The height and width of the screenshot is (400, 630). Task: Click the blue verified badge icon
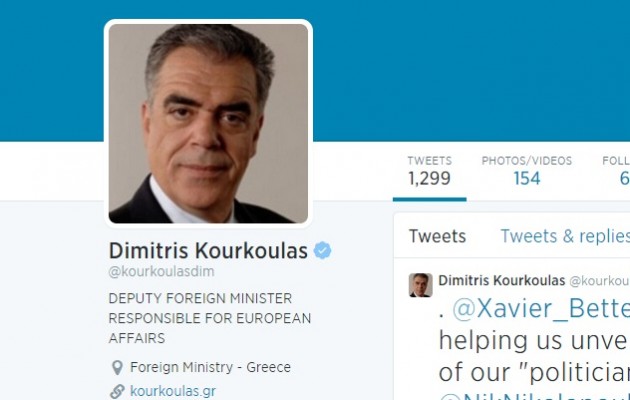(x=323, y=251)
